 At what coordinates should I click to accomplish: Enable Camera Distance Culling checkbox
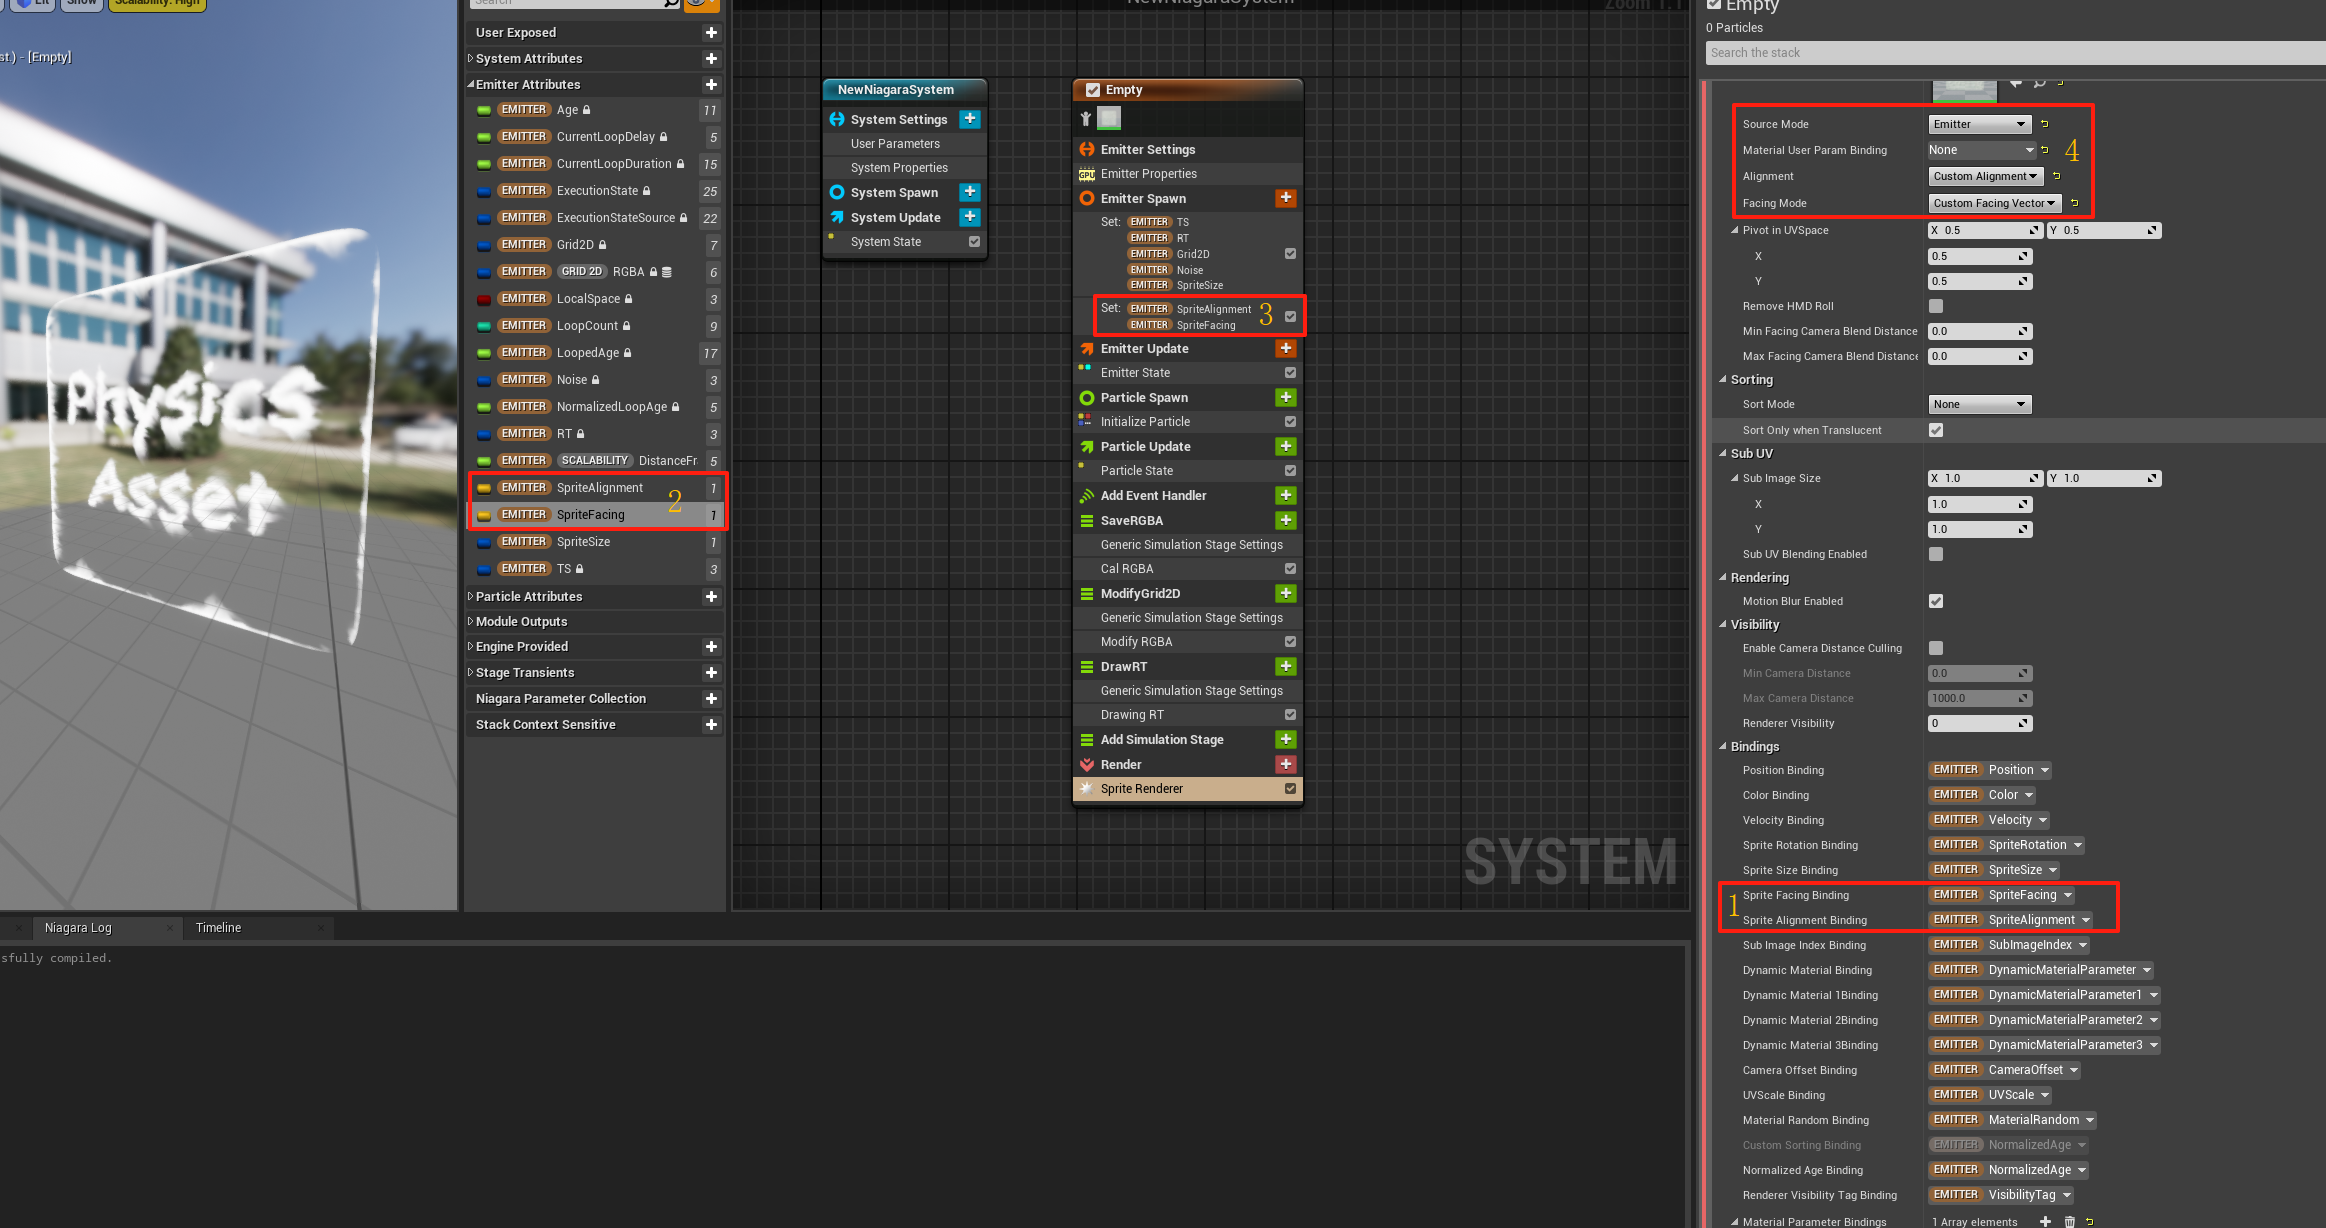coord(1936,648)
